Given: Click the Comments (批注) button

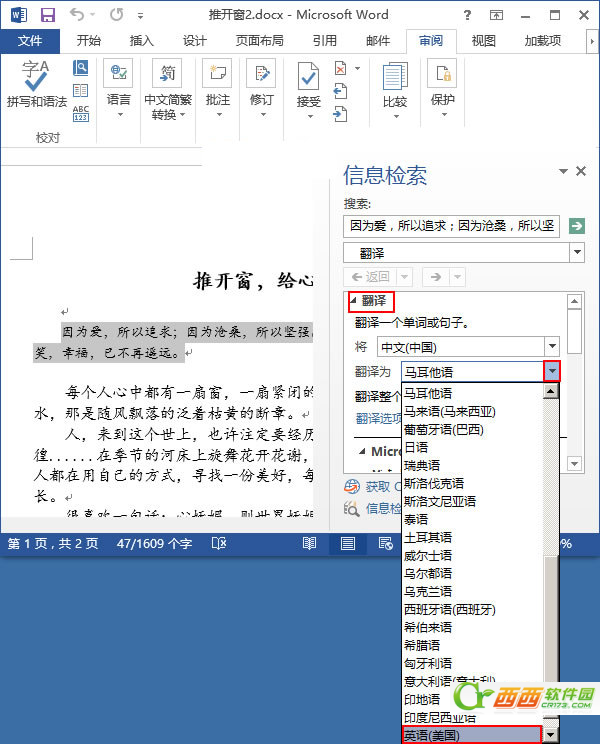Looking at the screenshot, I should point(218,89).
